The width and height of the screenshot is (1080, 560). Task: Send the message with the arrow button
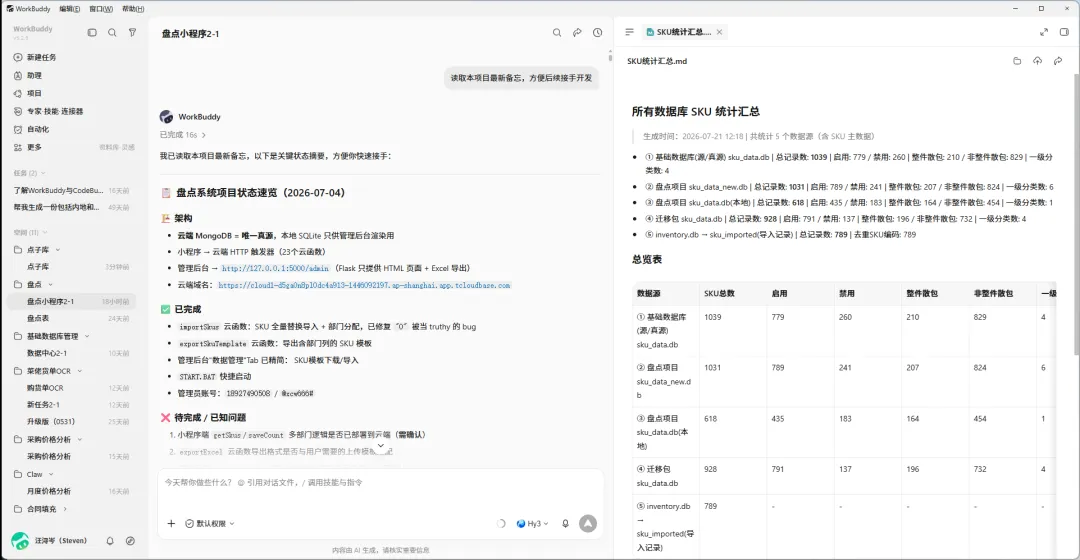point(588,523)
